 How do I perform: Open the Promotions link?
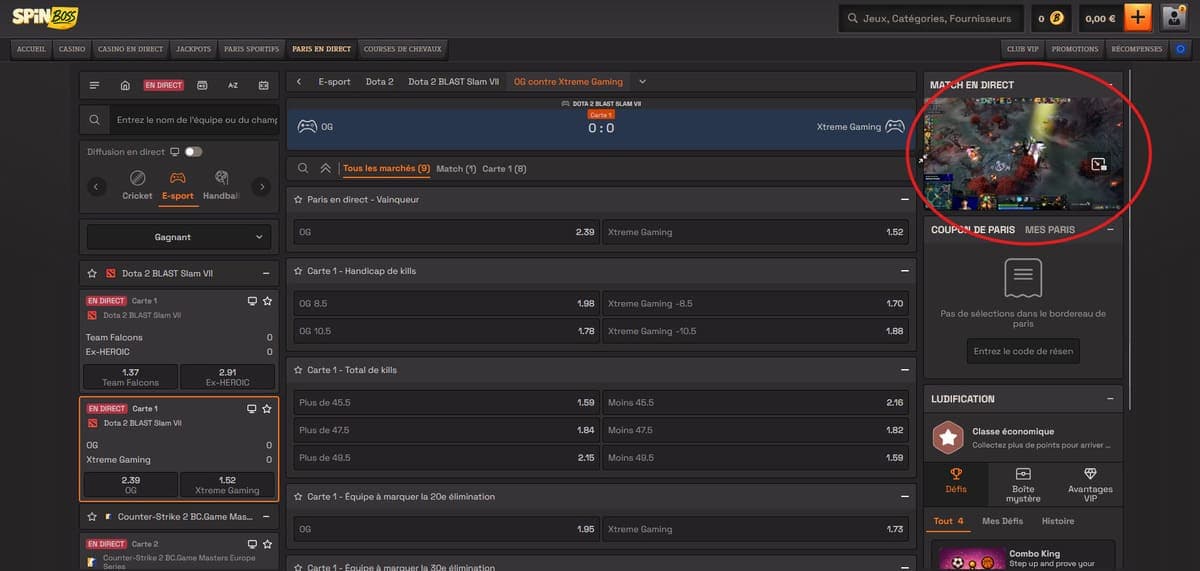(x=1075, y=48)
